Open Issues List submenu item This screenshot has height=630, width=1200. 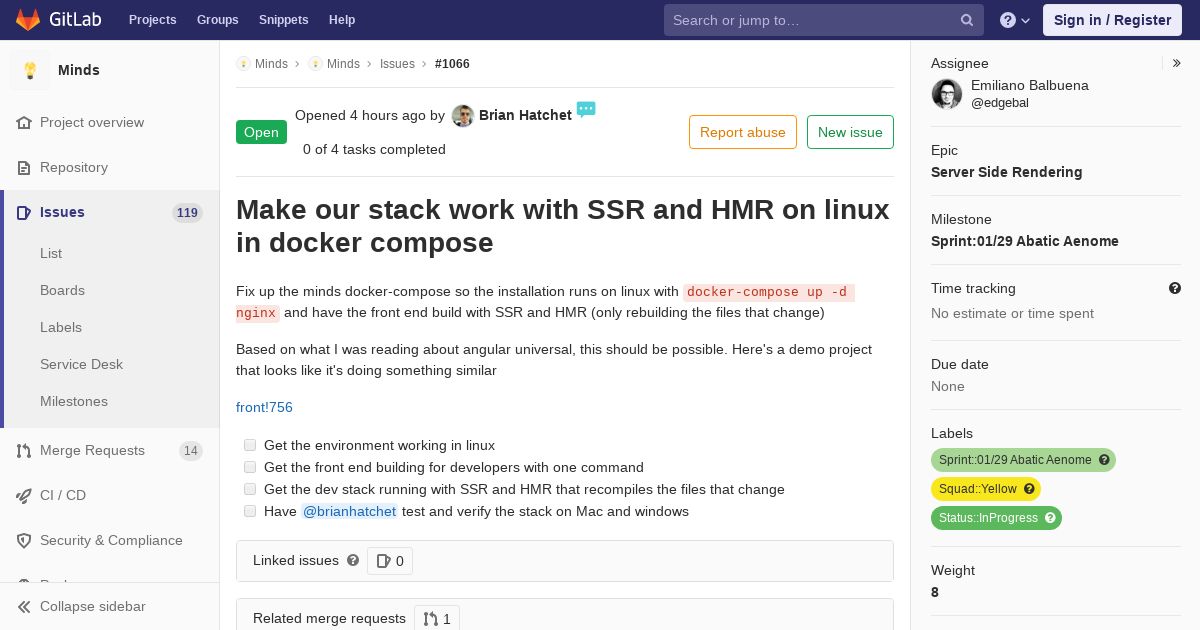51,253
